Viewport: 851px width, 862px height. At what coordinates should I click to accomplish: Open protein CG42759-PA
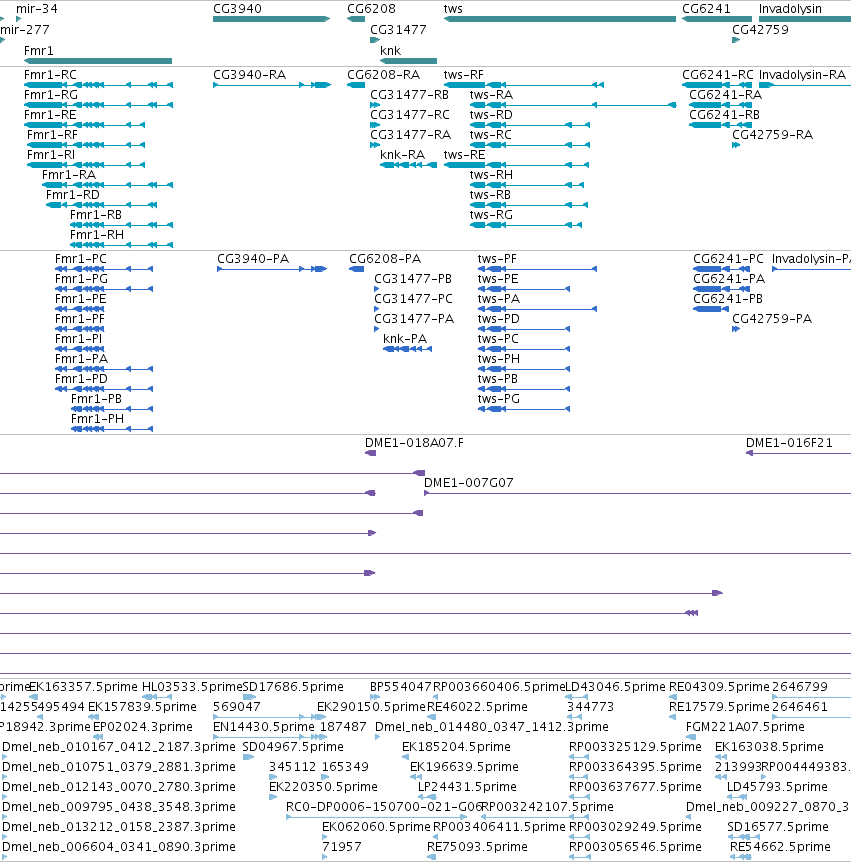click(x=736, y=329)
